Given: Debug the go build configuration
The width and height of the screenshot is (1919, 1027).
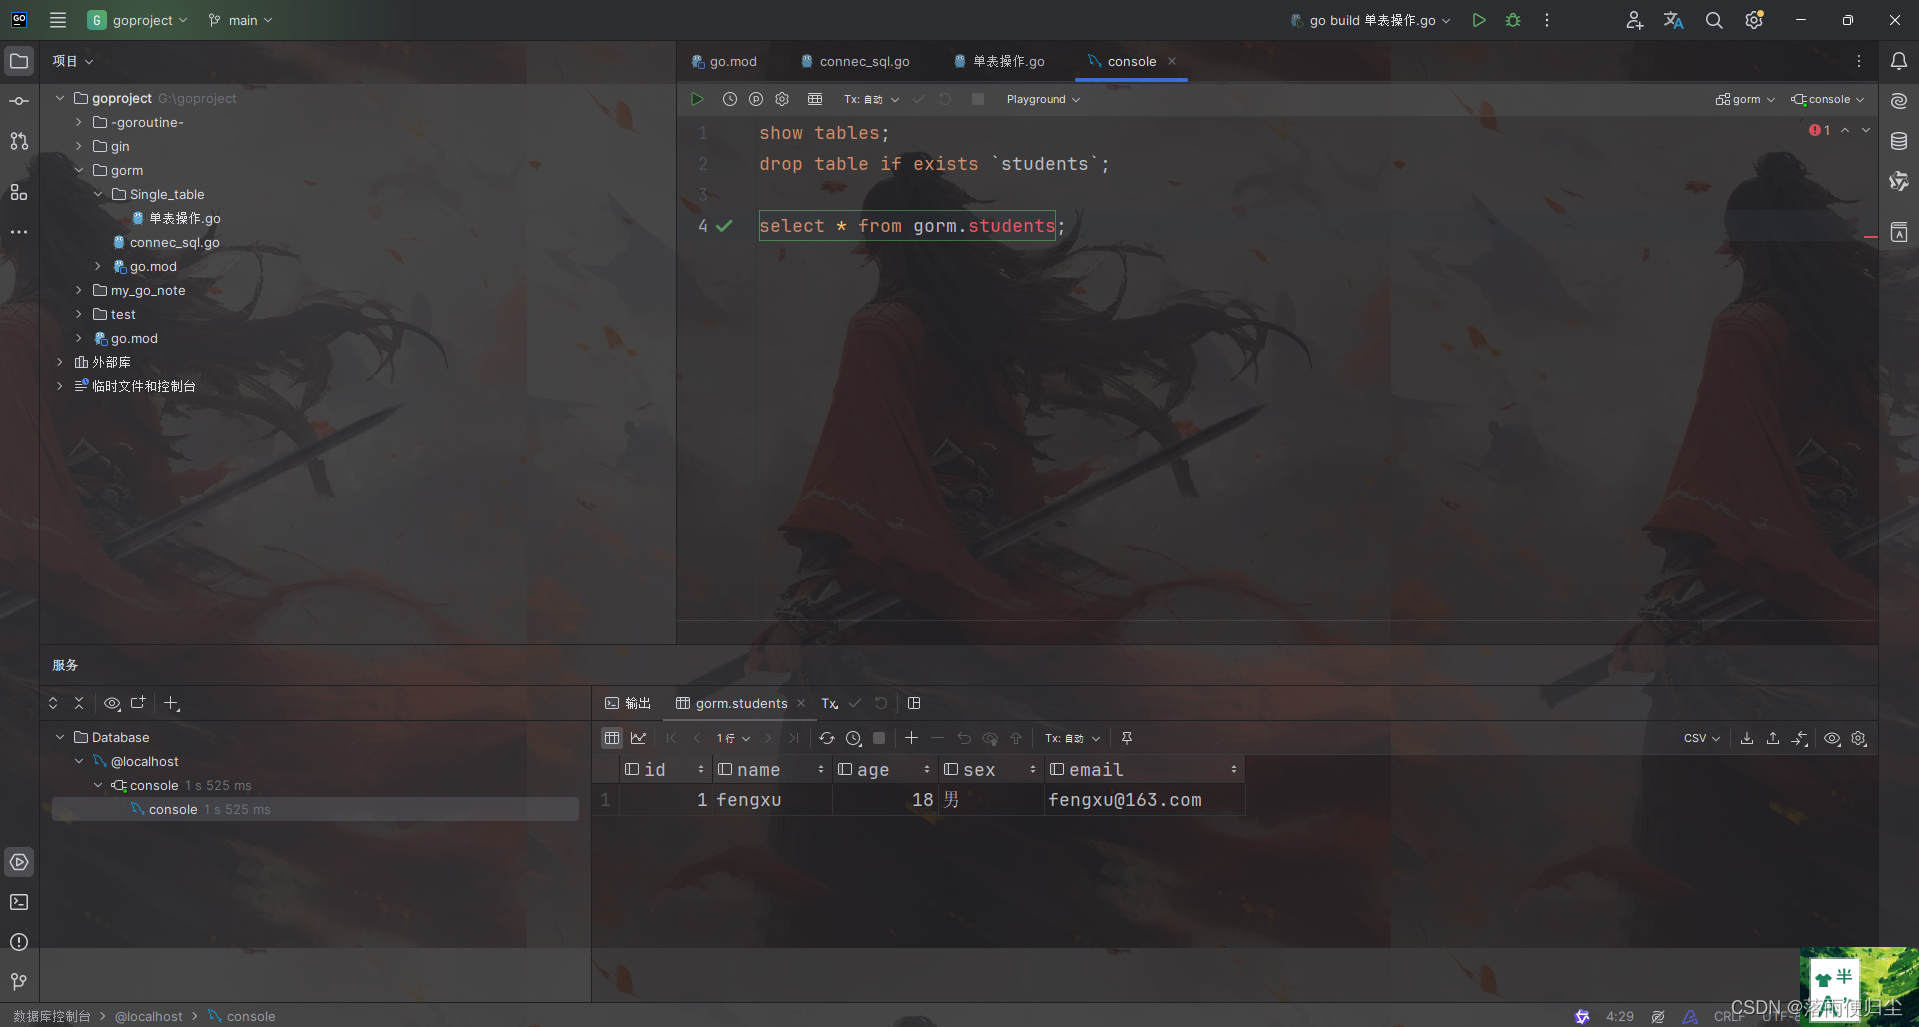Looking at the screenshot, I should tap(1513, 20).
